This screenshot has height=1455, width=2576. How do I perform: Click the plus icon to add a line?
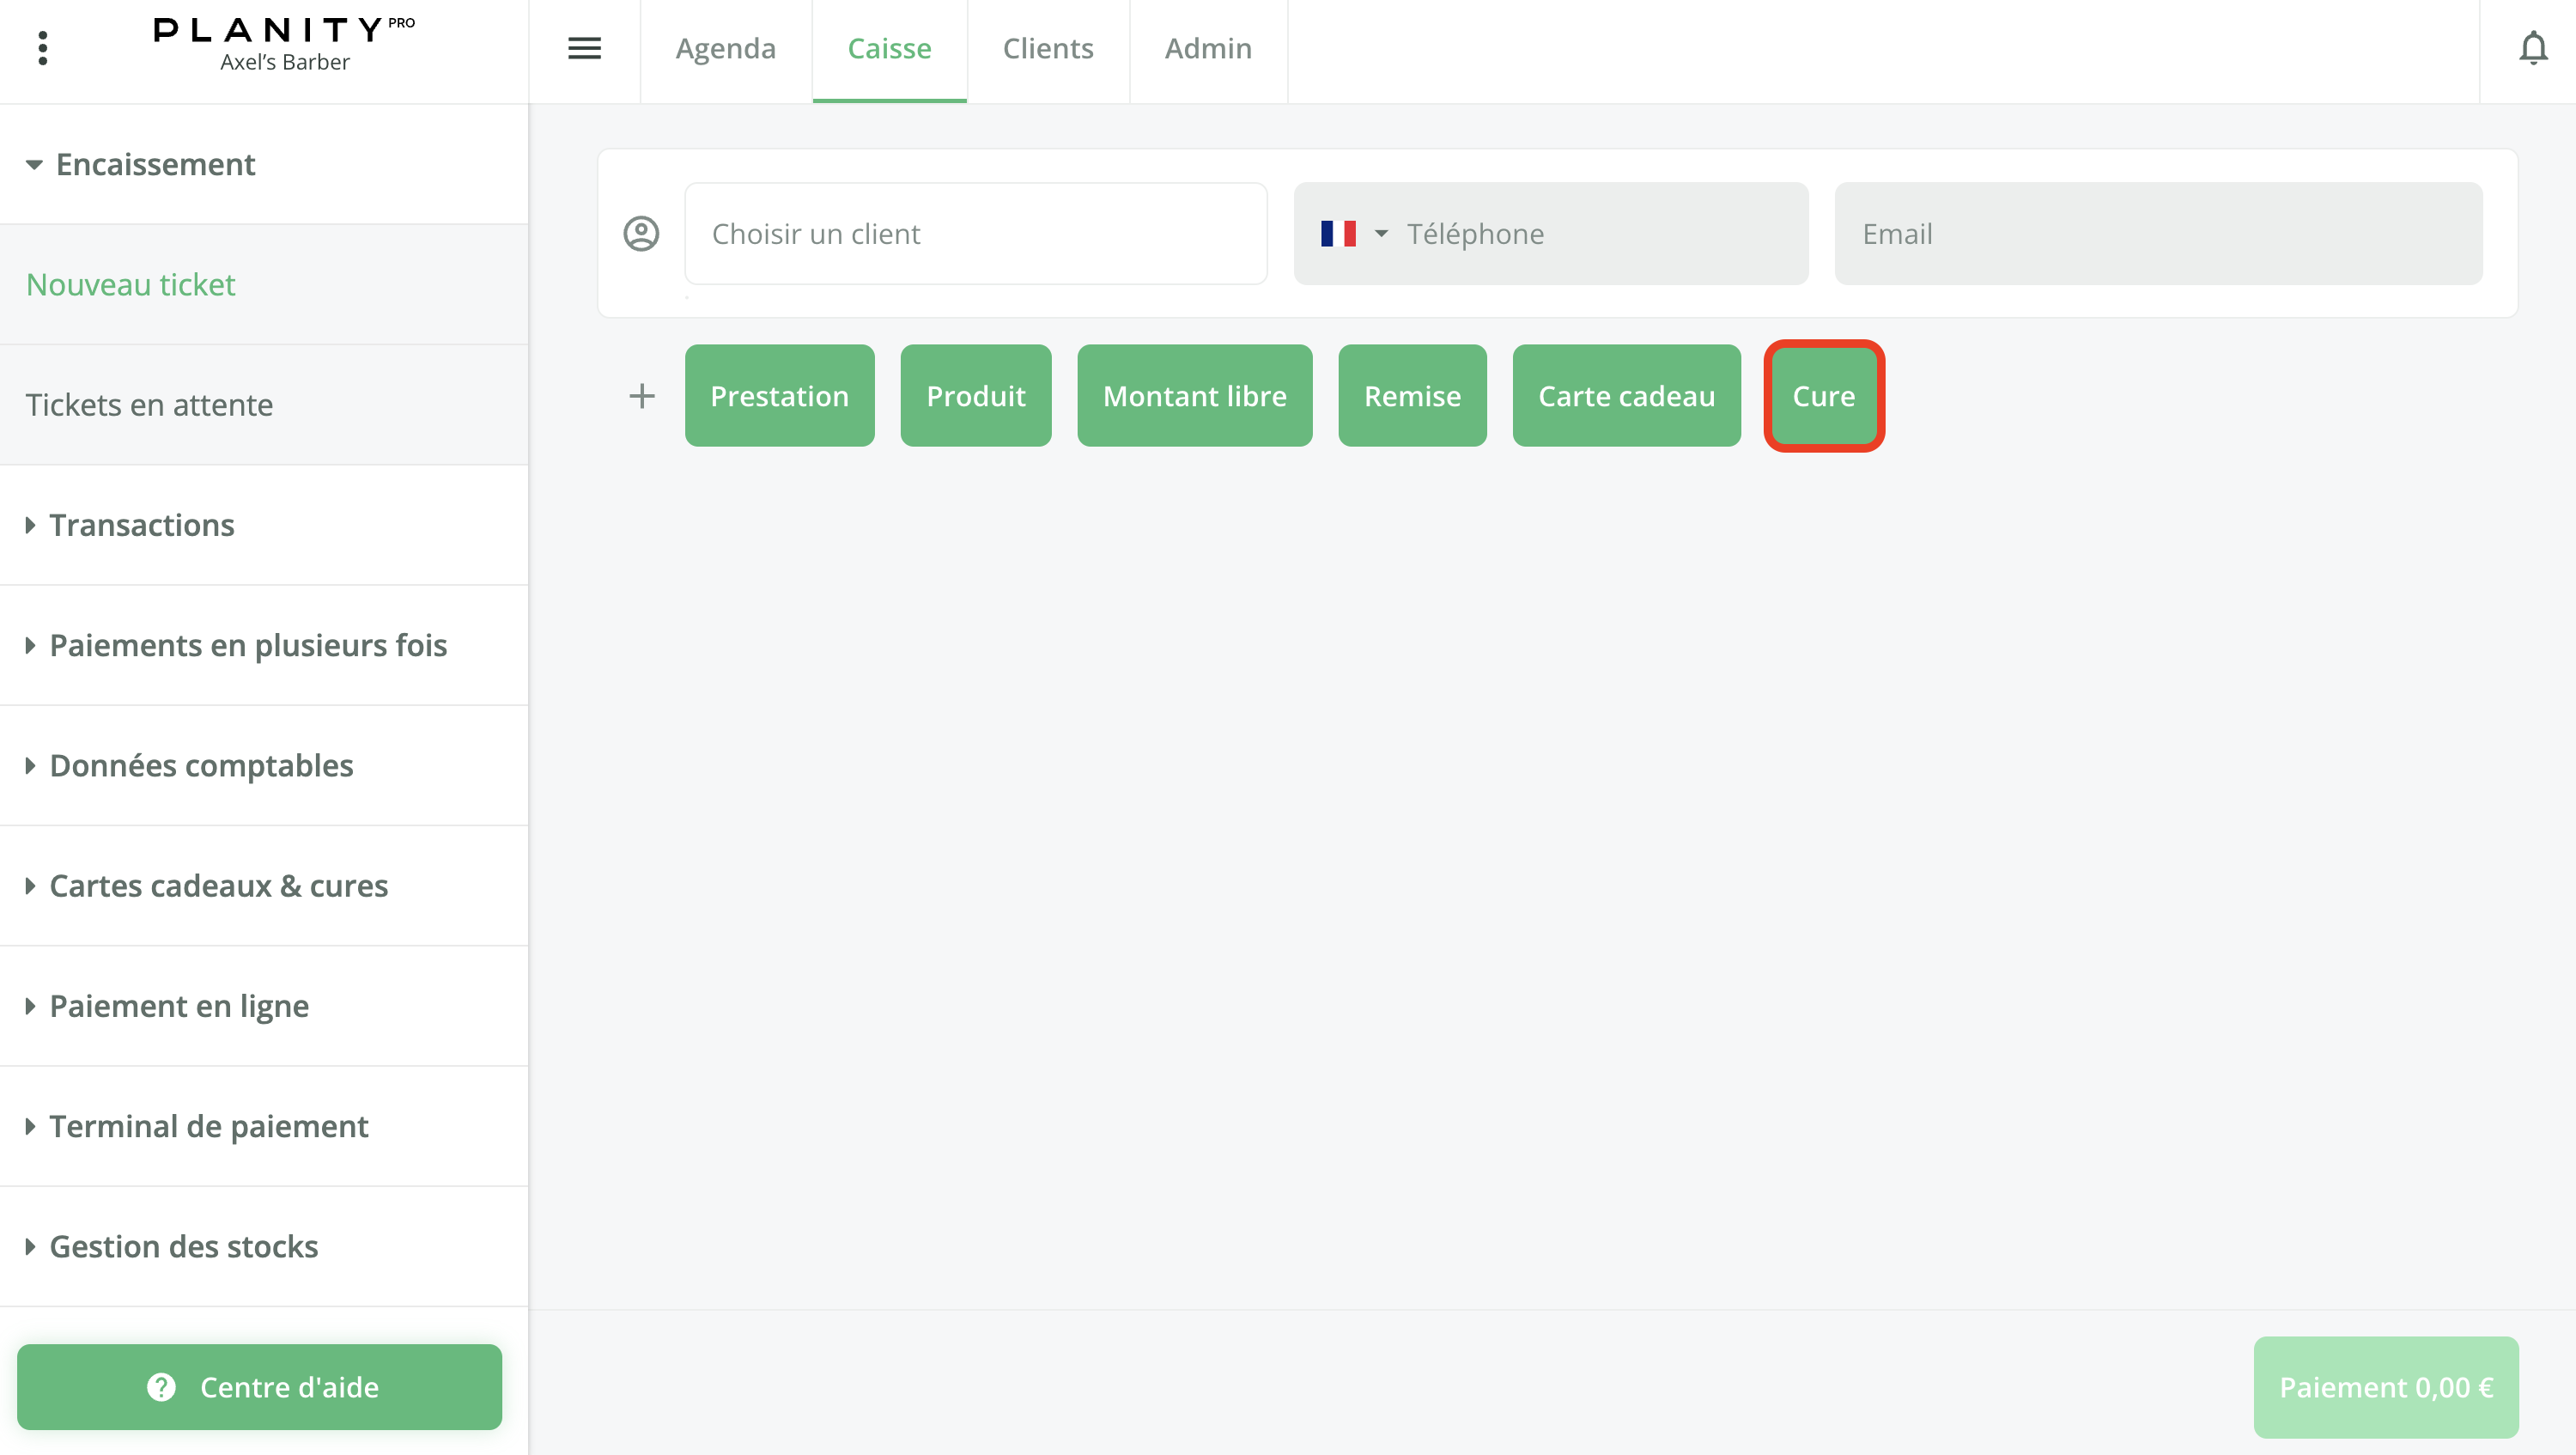click(x=642, y=395)
